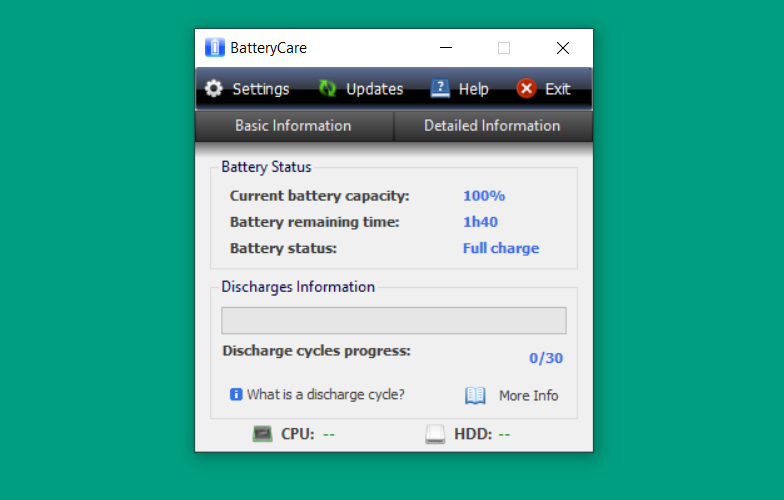
Task: Open the More Info link
Action: [x=528, y=396]
